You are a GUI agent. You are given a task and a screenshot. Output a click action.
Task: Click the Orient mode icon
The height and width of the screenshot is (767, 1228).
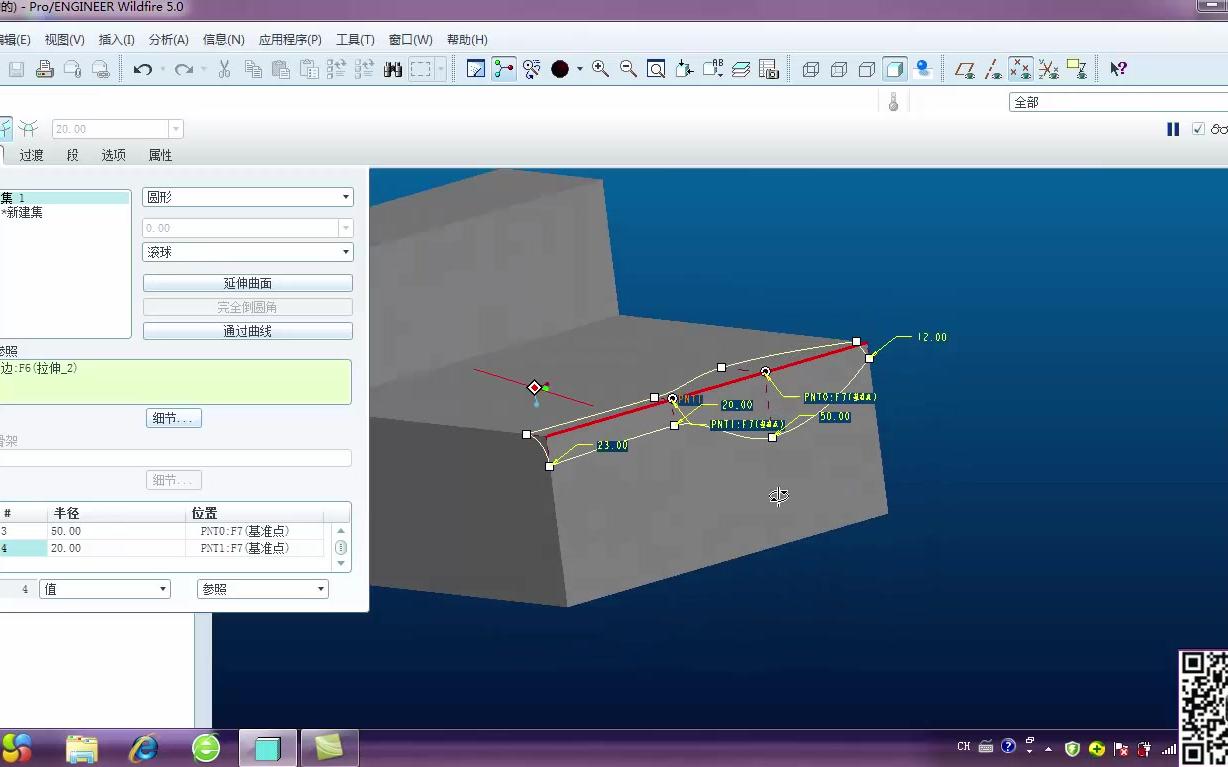pyautogui.click(x=532, y=69)
